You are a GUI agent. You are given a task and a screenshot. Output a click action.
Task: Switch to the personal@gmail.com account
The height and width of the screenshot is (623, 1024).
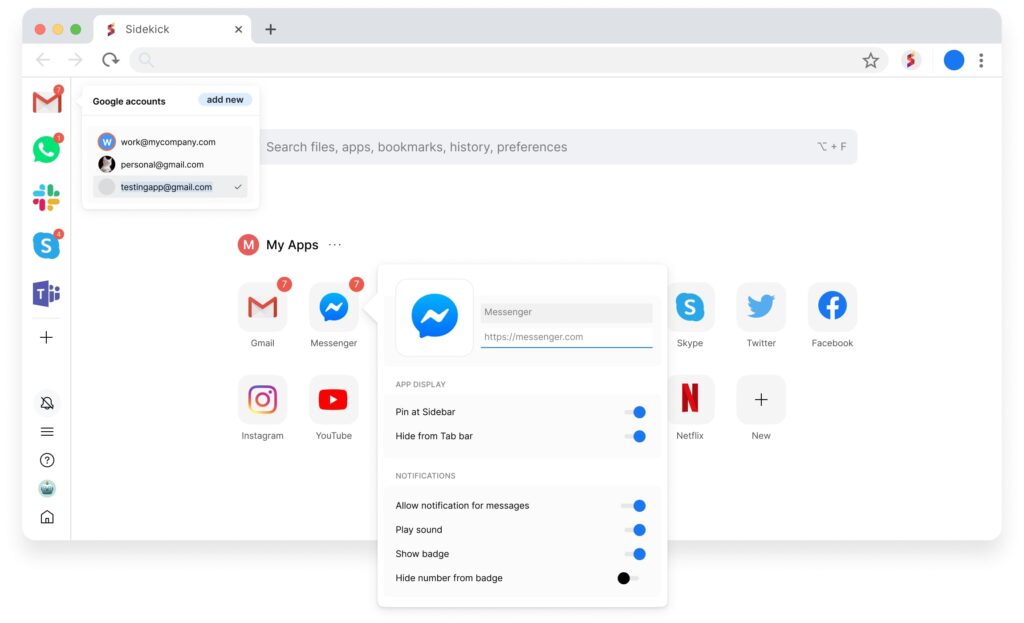point(161,164)
